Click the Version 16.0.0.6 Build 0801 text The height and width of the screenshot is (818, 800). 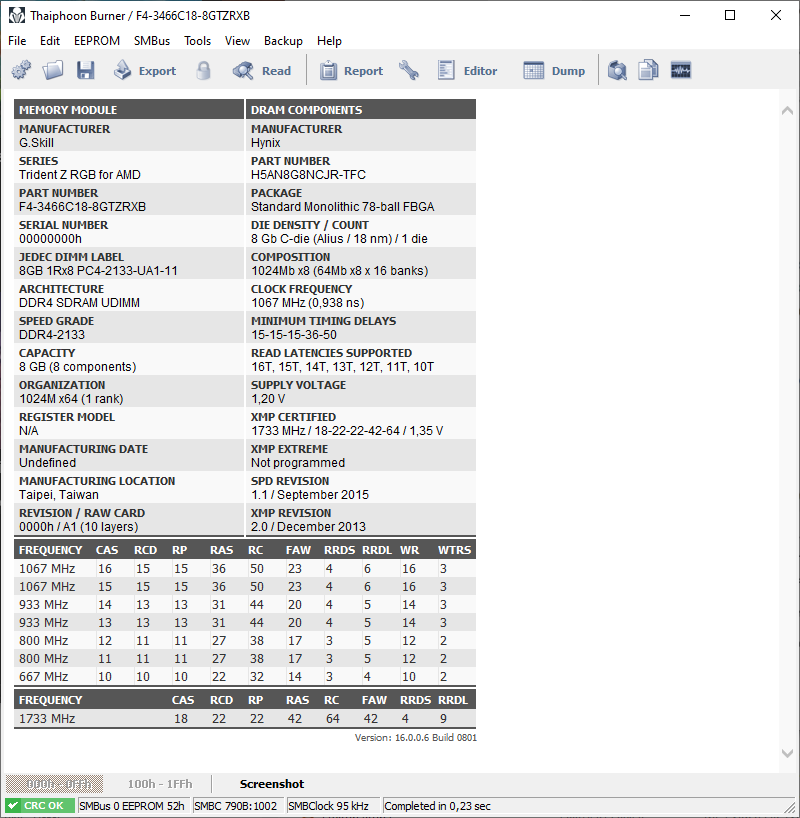pyautogui.click(x=416, y=738)
